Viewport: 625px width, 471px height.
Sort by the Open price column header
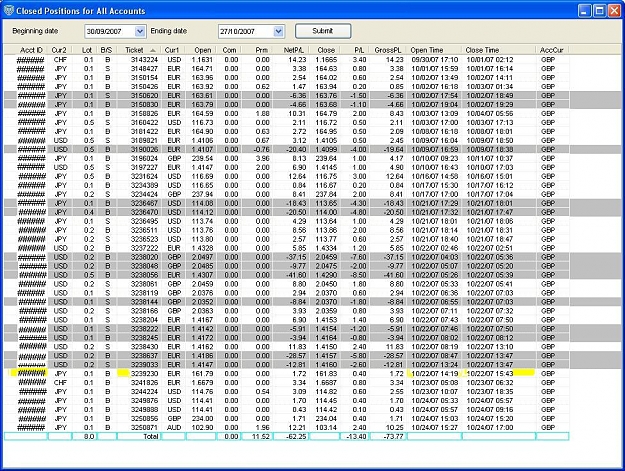(x=202, y=50)
